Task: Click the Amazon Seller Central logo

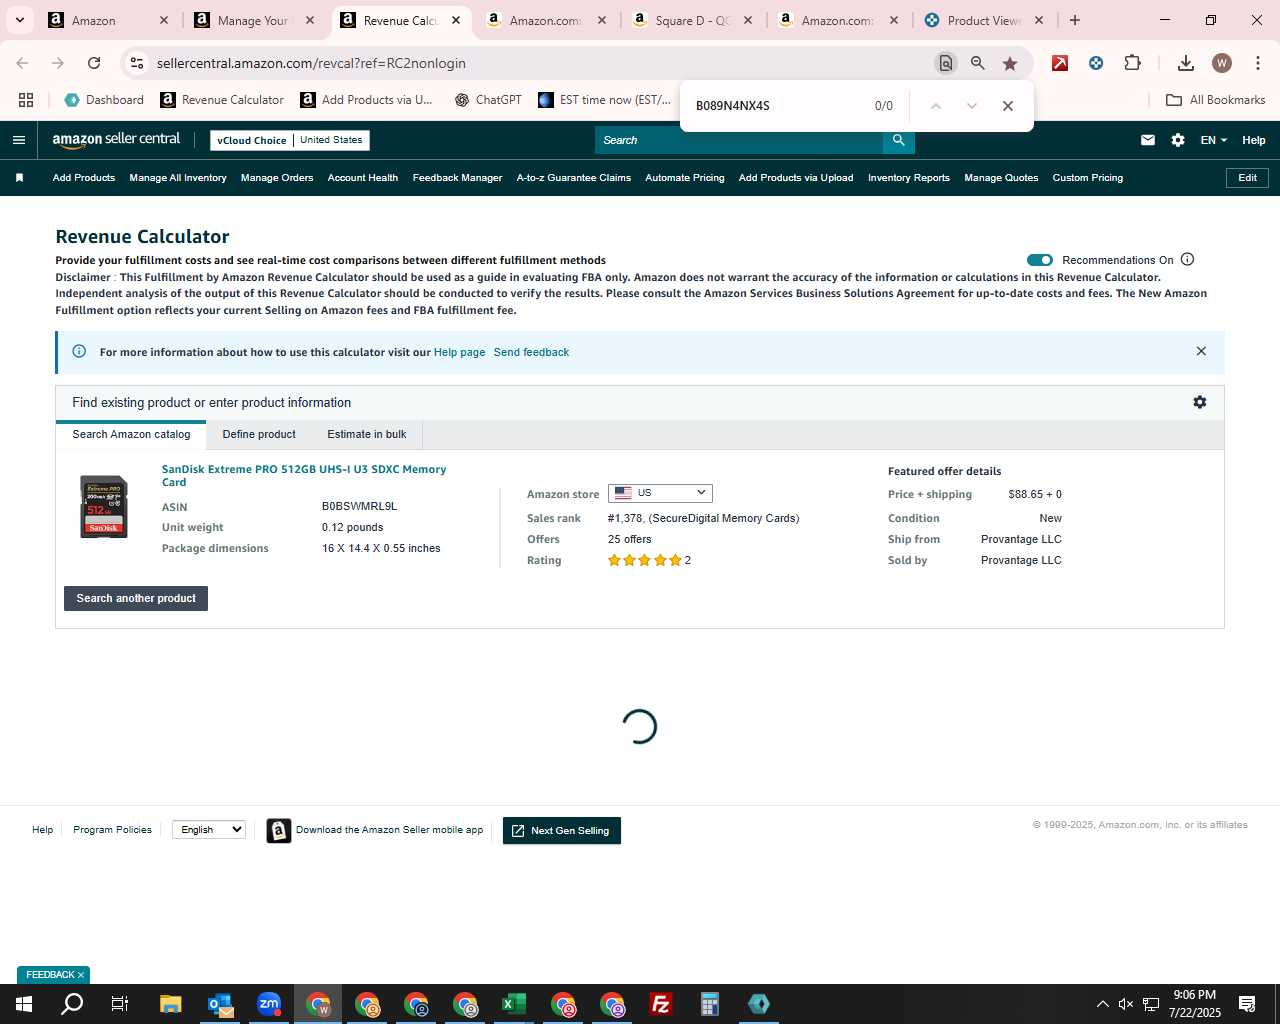Action: click(x=116, y=140)
